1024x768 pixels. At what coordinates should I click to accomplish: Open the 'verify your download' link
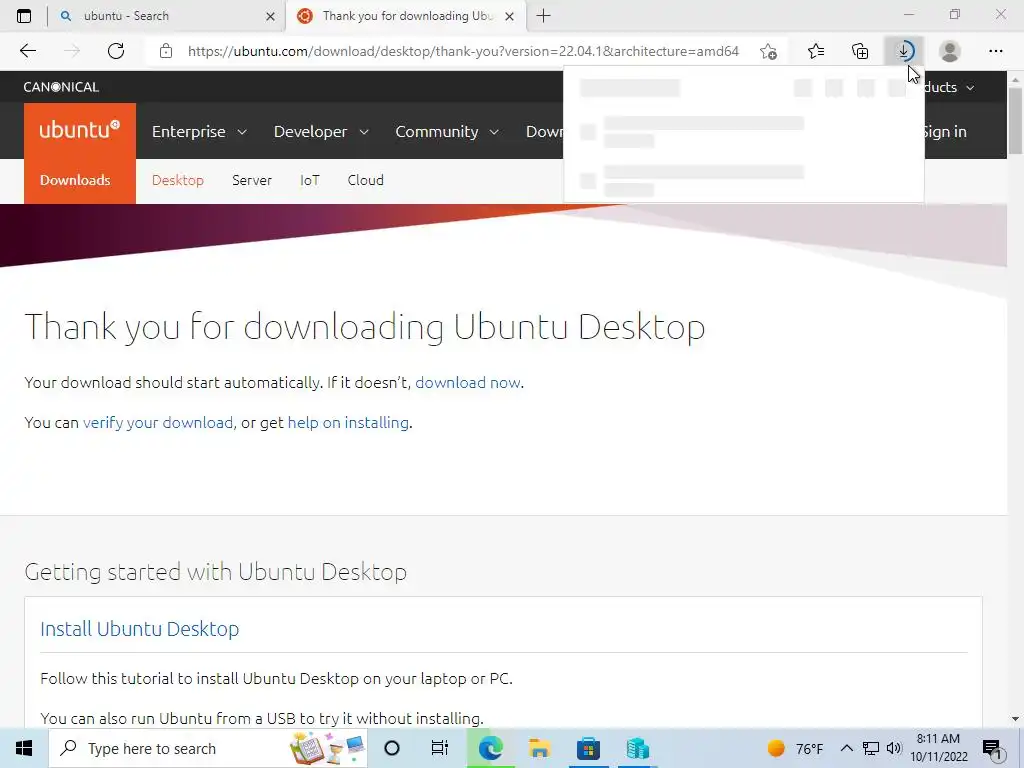point(157,423)
